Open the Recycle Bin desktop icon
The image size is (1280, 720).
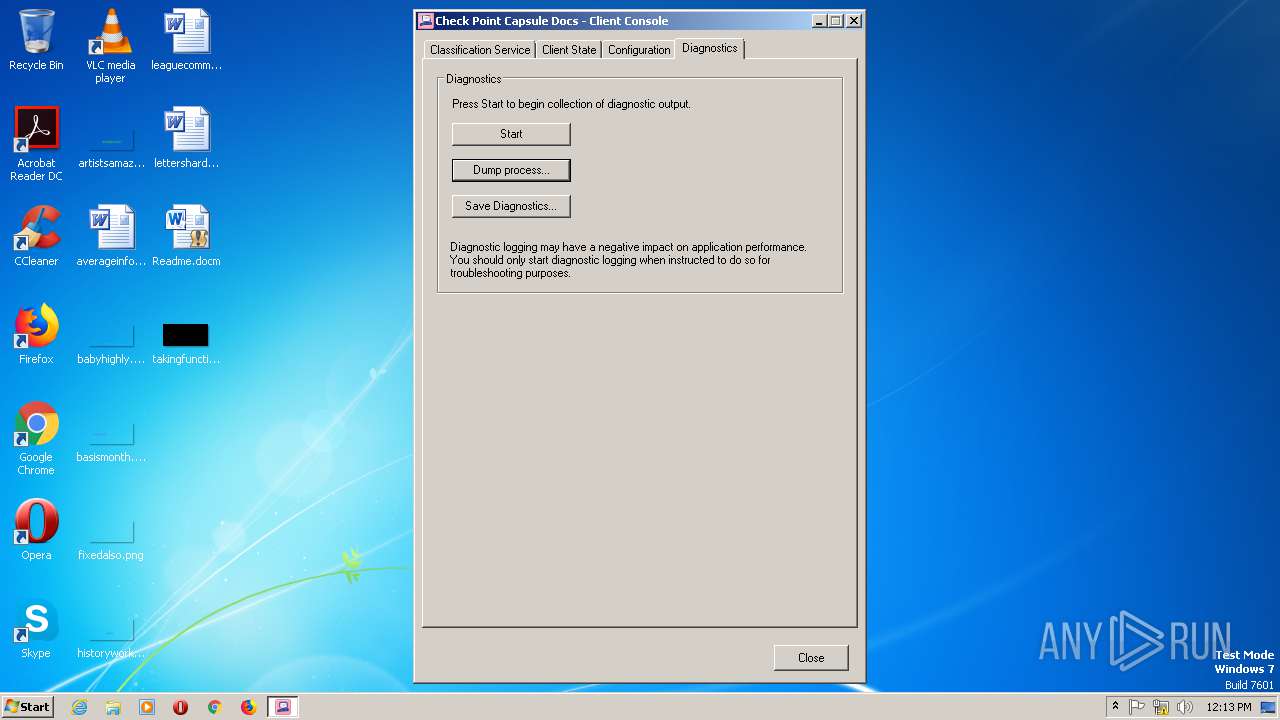(x=36, y=40)
